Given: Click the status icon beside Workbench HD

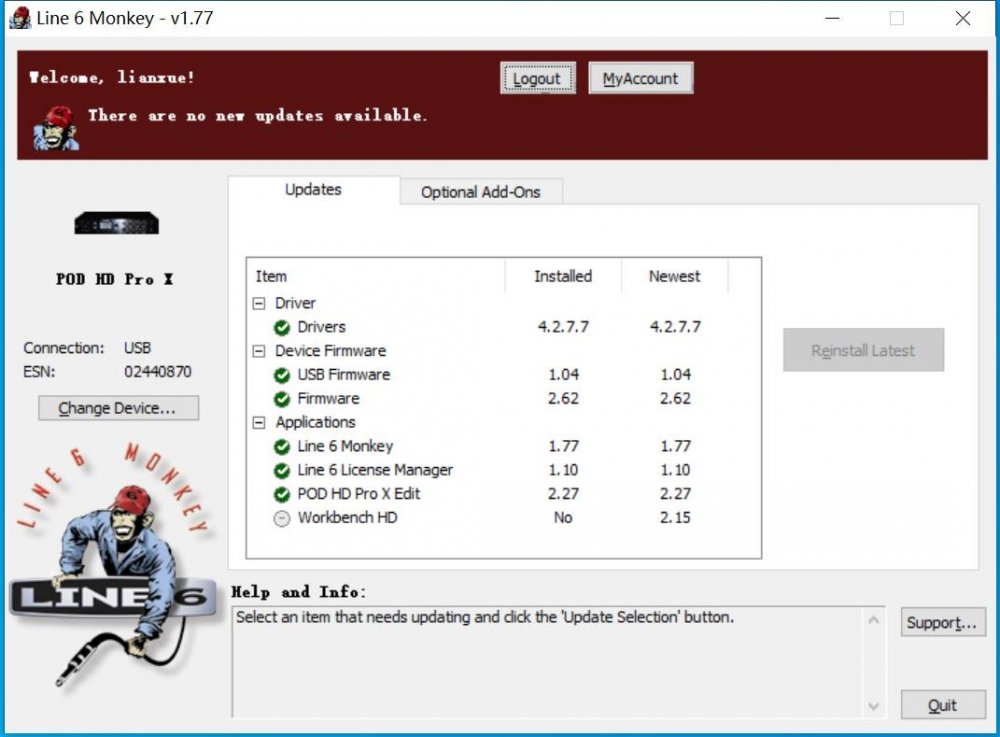Looking at the screenshot, I should (282, 519).
